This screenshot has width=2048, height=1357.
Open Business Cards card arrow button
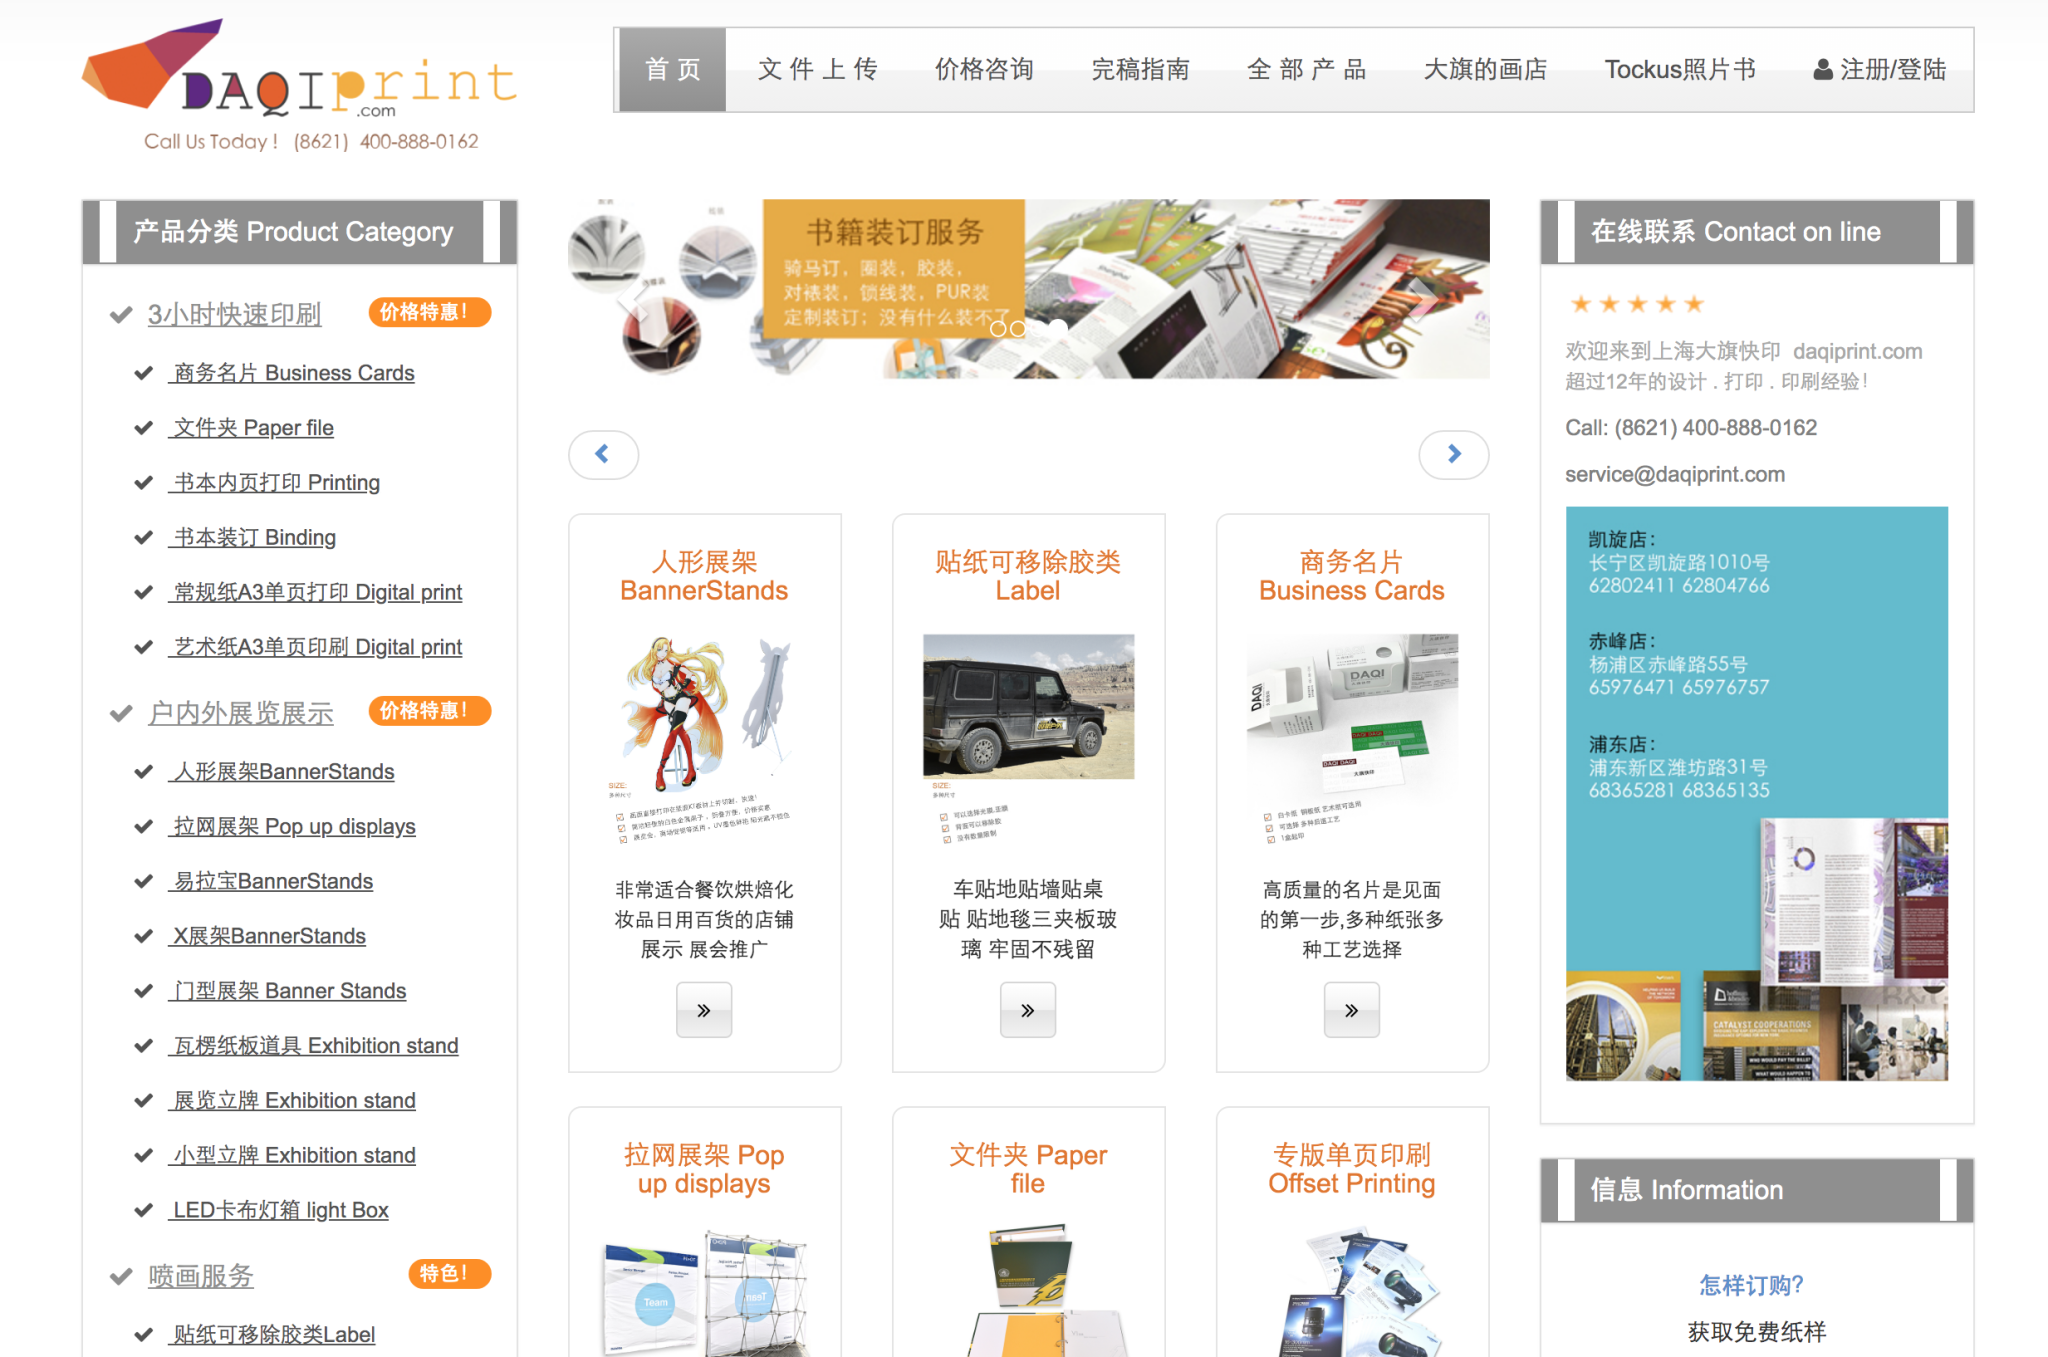(1351, 1010)
